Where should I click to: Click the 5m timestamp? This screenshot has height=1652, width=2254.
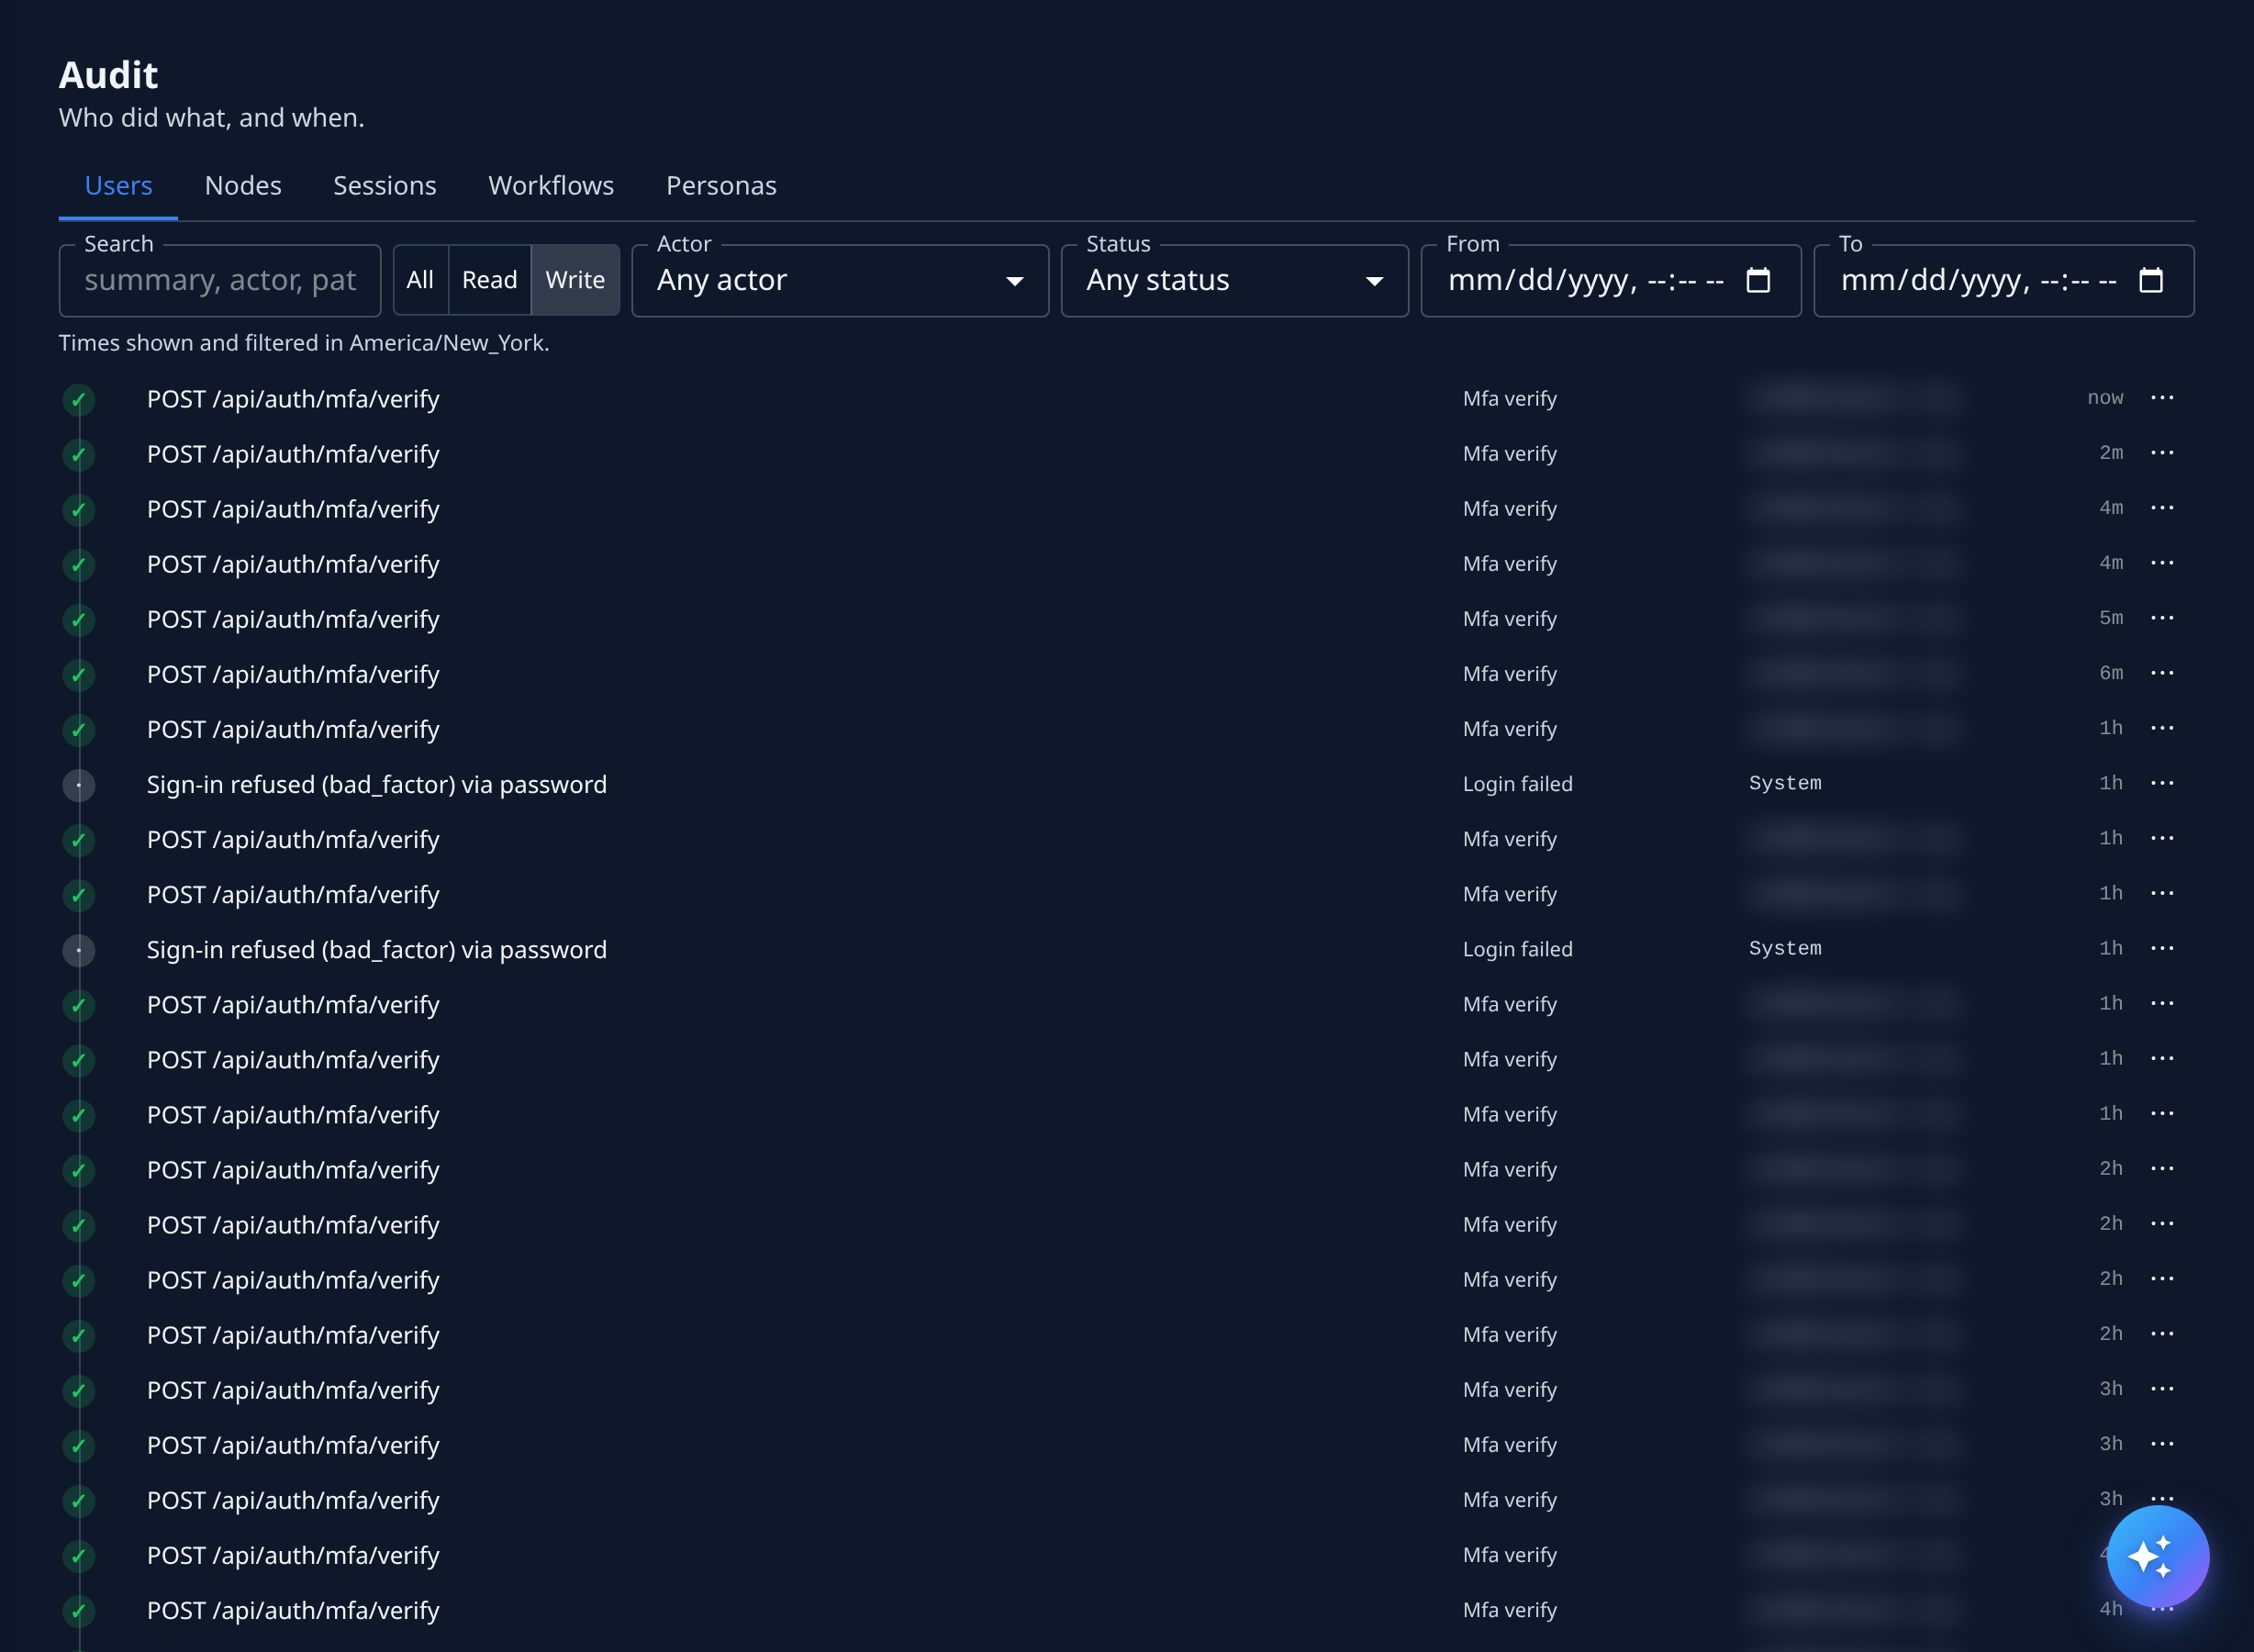pos(2110,618)
